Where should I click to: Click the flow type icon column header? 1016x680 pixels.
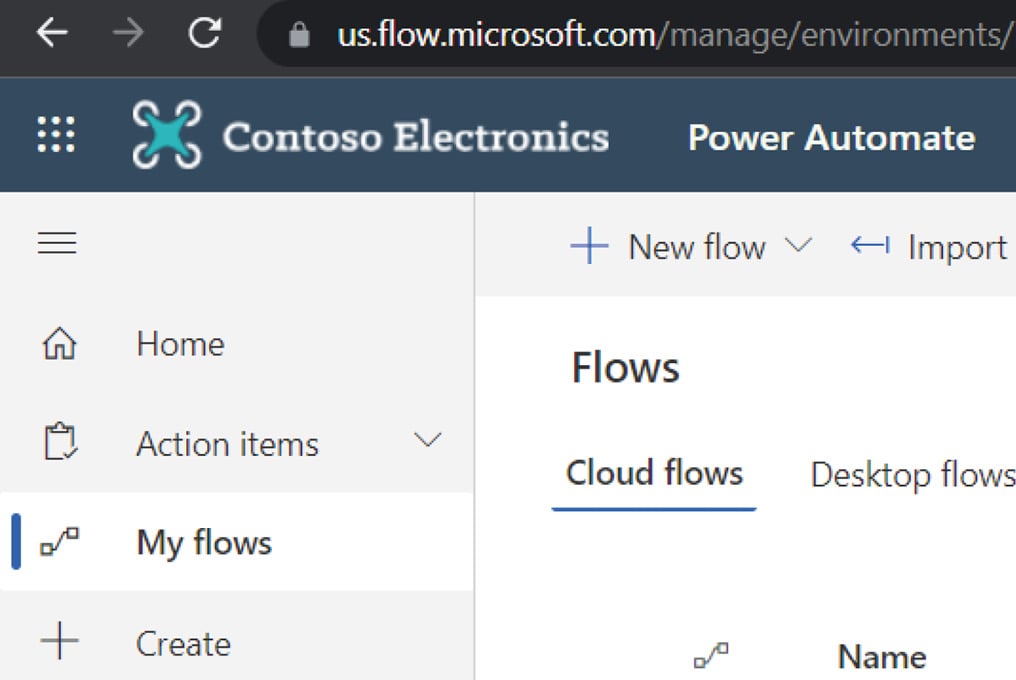[x=711, y=656]
